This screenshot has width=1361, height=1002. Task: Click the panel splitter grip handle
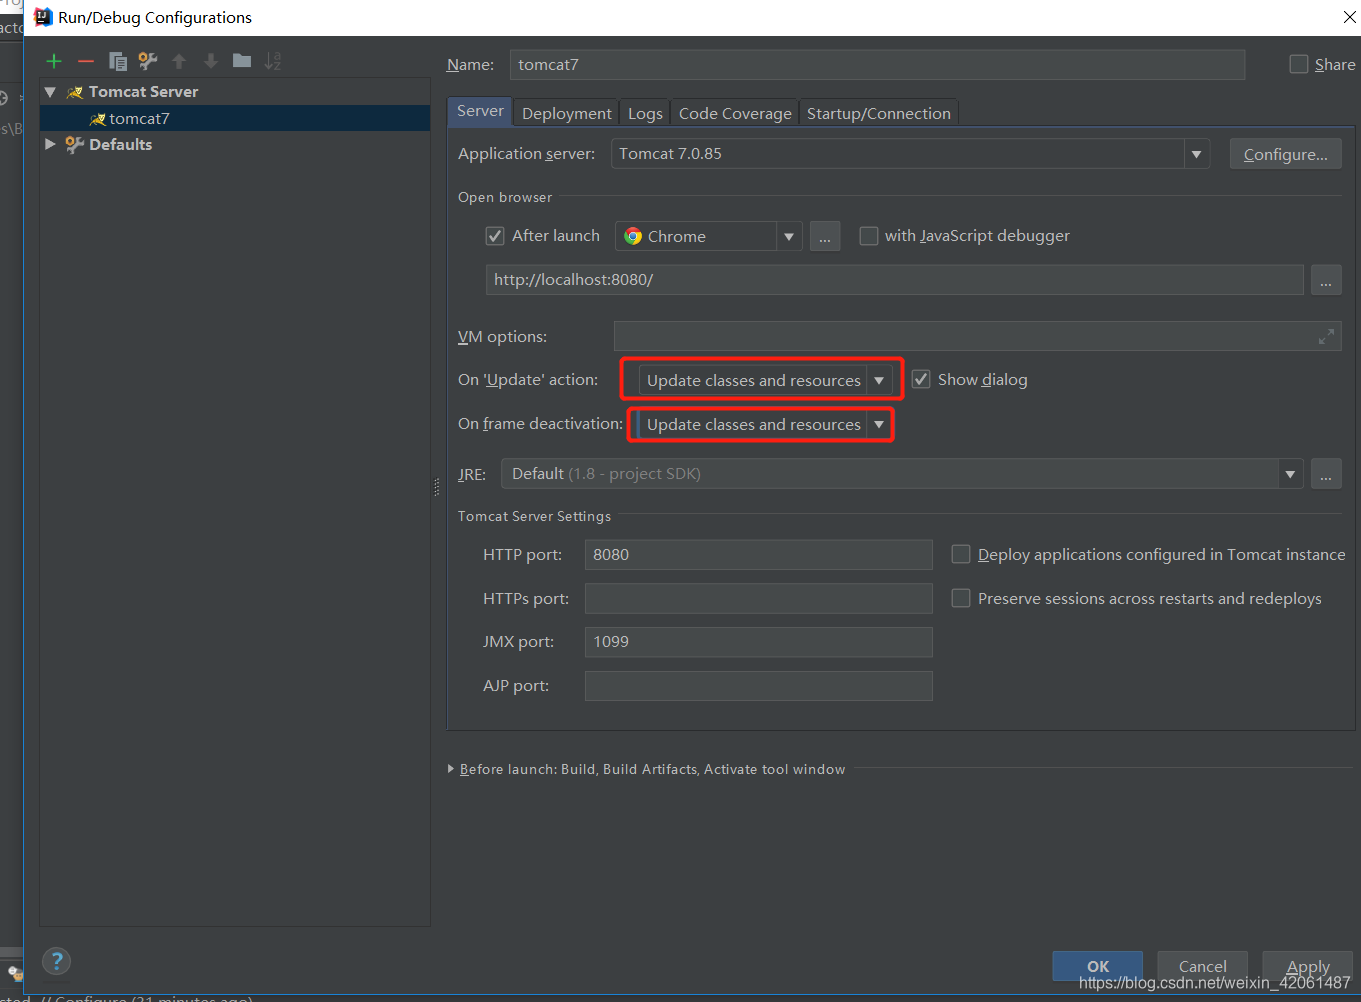tap(437, 488)
